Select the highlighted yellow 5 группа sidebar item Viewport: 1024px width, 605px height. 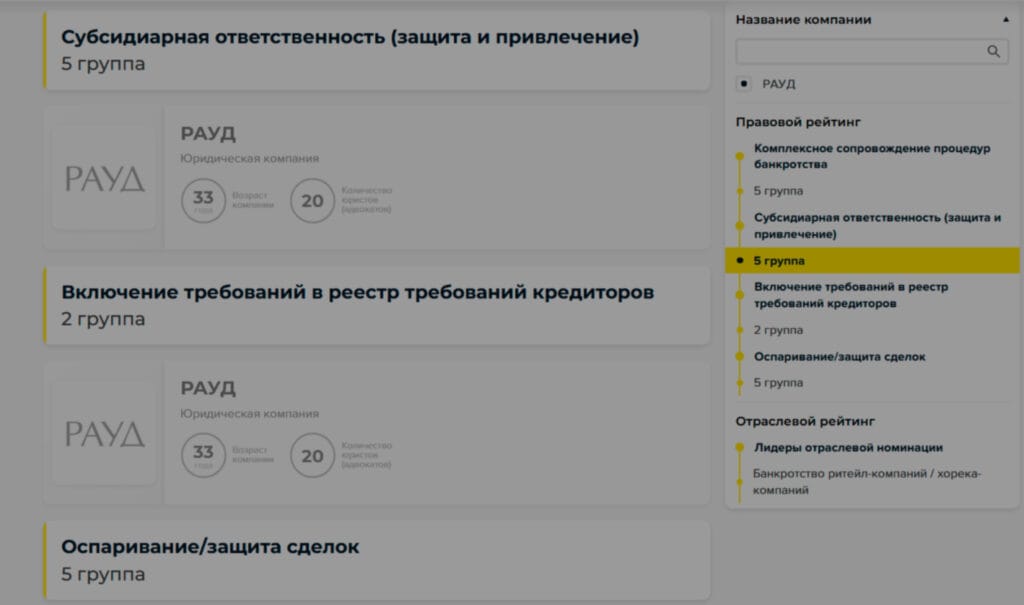click(778, 261)
